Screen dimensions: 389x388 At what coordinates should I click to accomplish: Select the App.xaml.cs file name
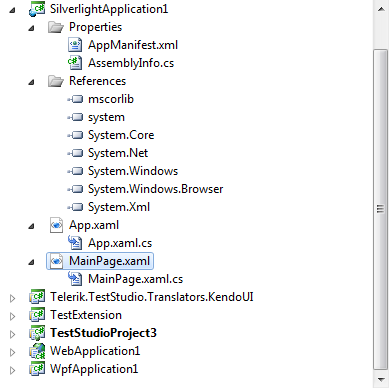click(120, 243)
